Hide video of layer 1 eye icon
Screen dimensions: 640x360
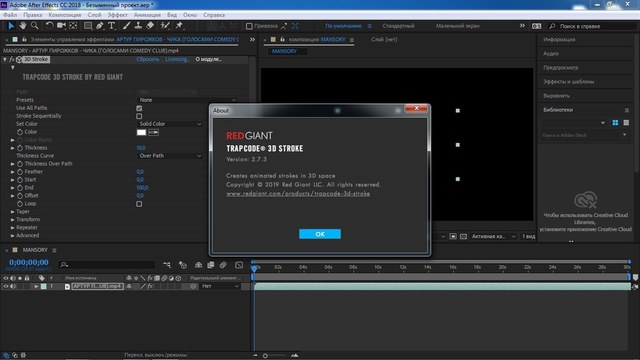pyautogui.click(x=6, y=286)
